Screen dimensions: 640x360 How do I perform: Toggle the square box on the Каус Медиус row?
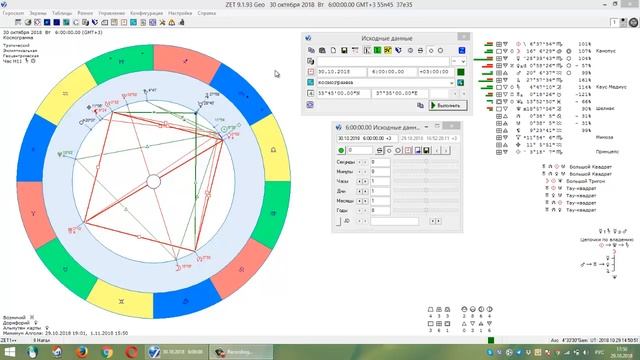click(499, 87)
